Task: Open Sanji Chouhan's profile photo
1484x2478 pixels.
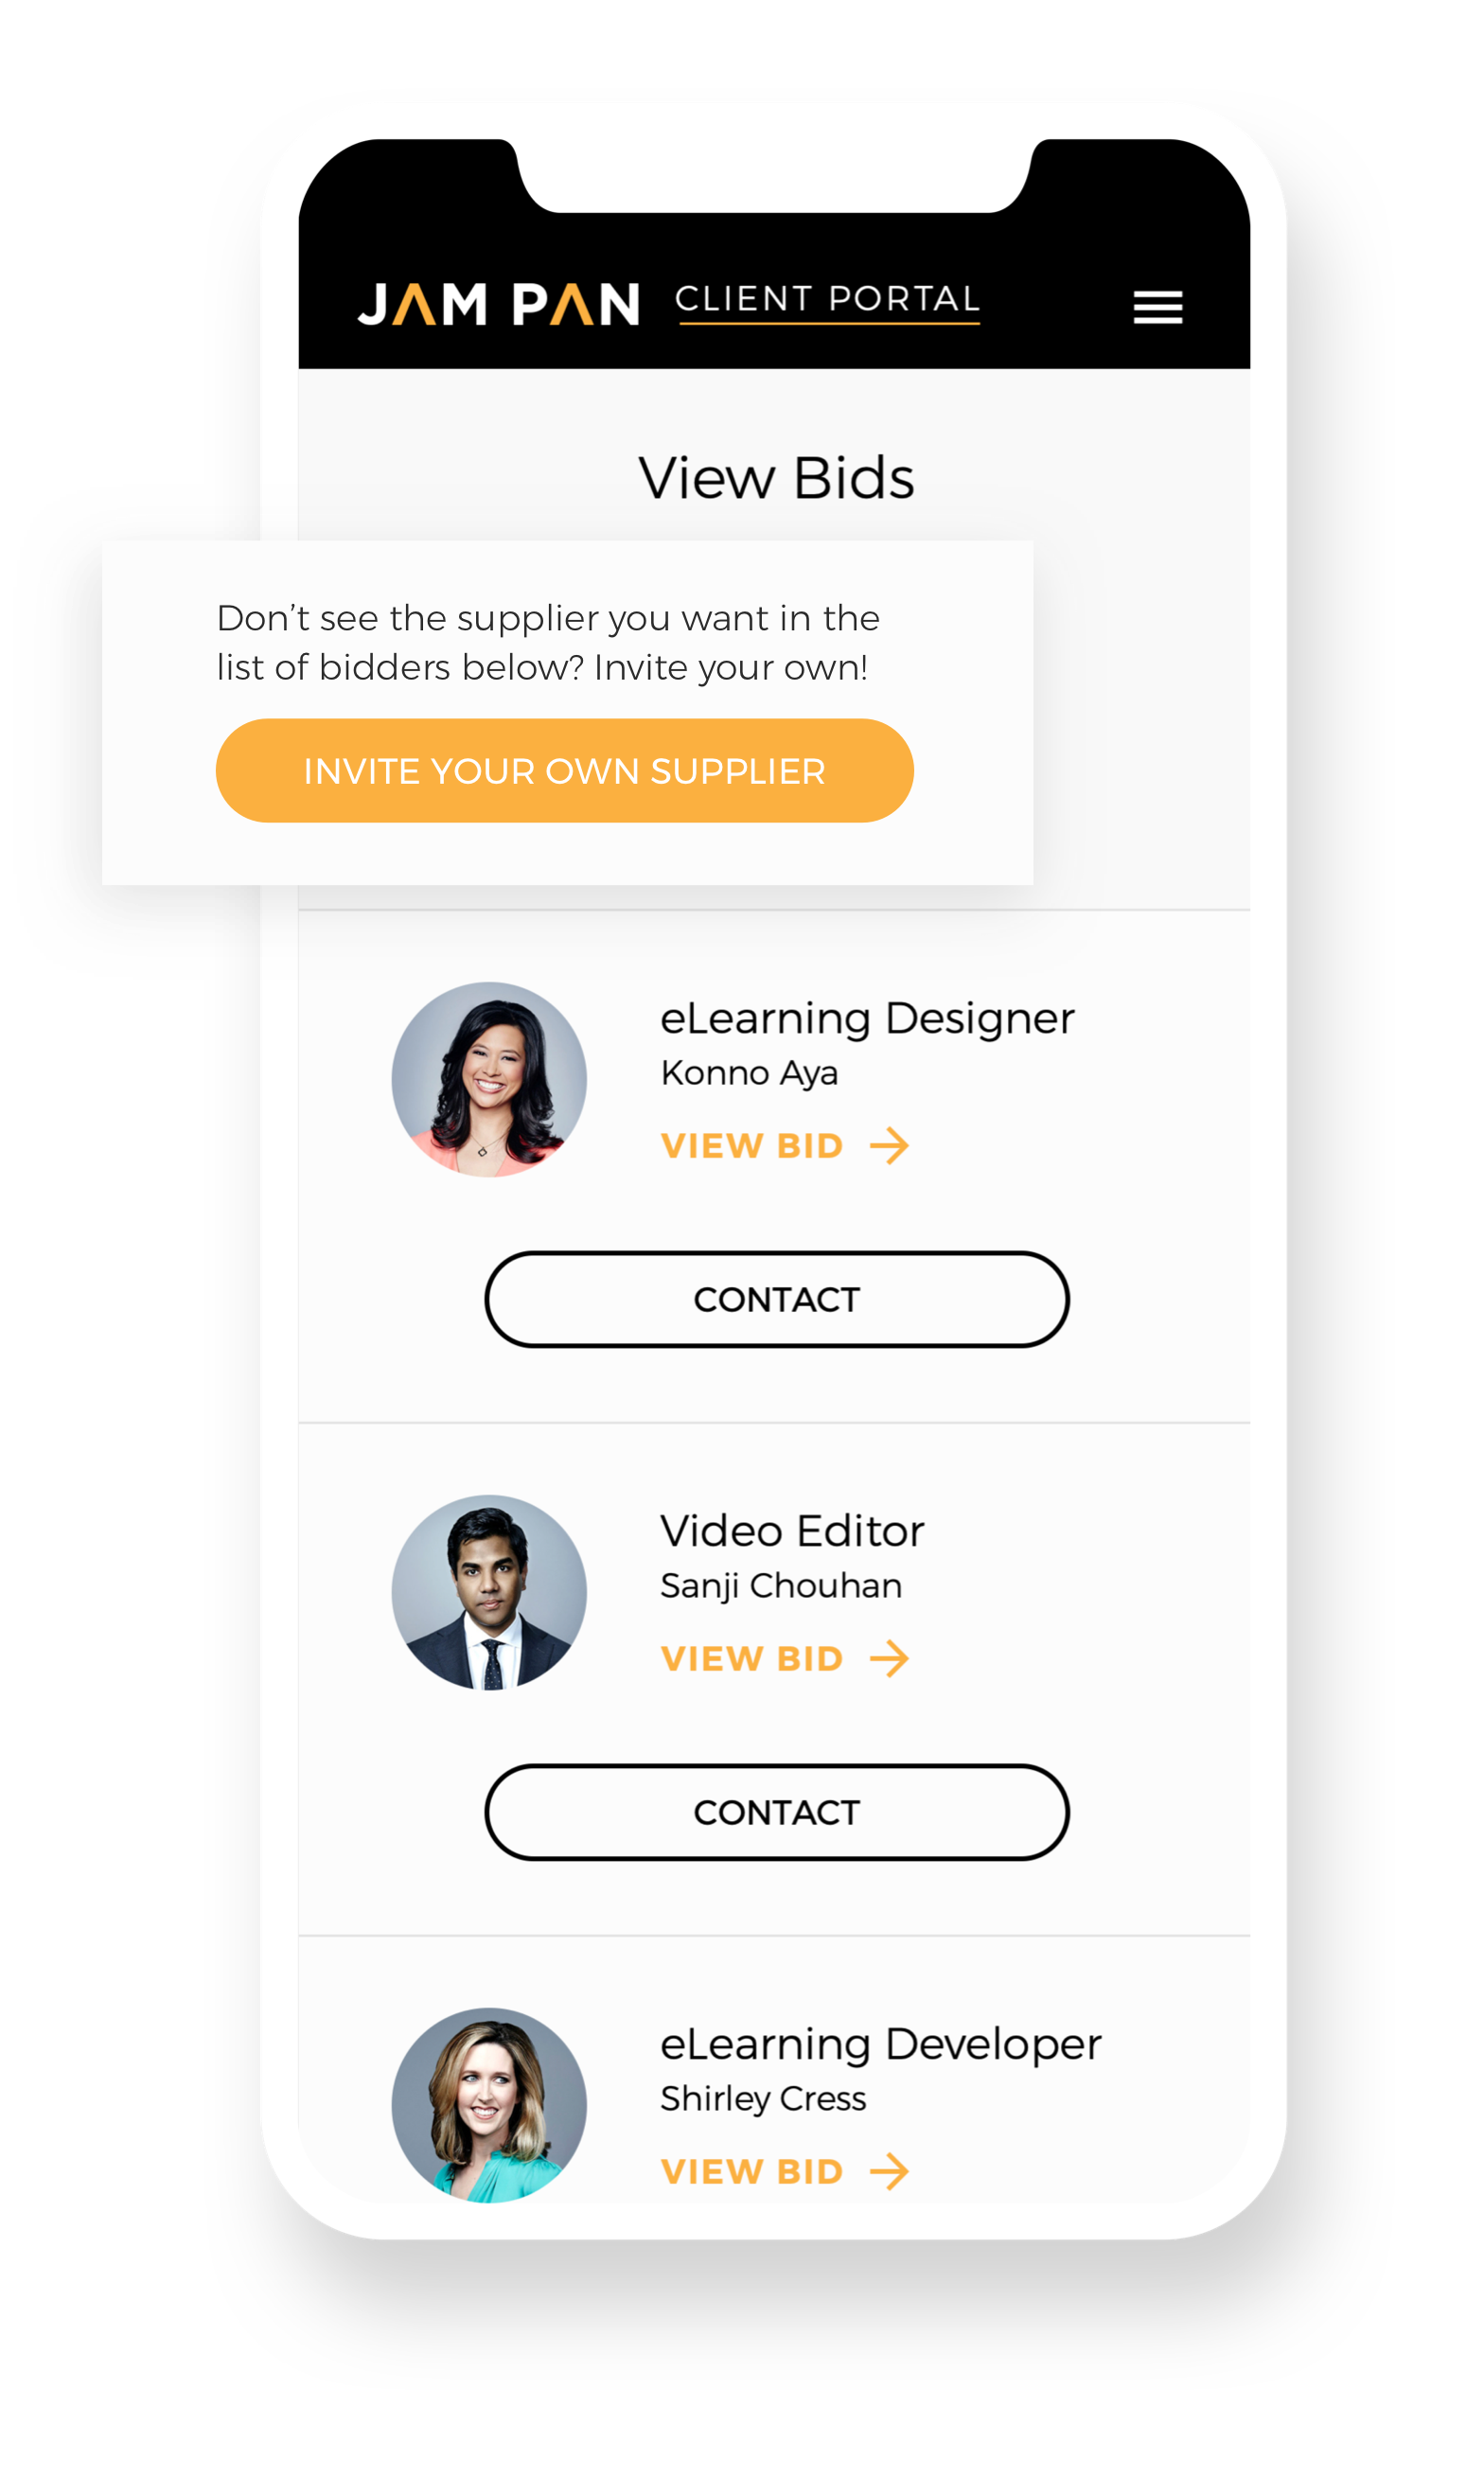Action: click(x=489, y=1592)
